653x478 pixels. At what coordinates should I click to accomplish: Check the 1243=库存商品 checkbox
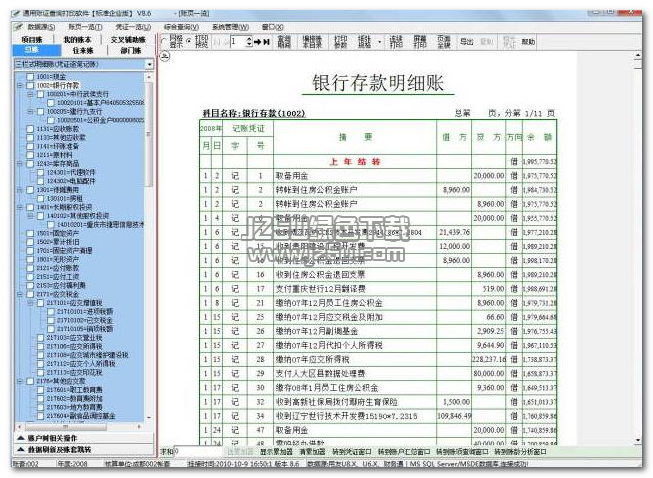[30, 164]
